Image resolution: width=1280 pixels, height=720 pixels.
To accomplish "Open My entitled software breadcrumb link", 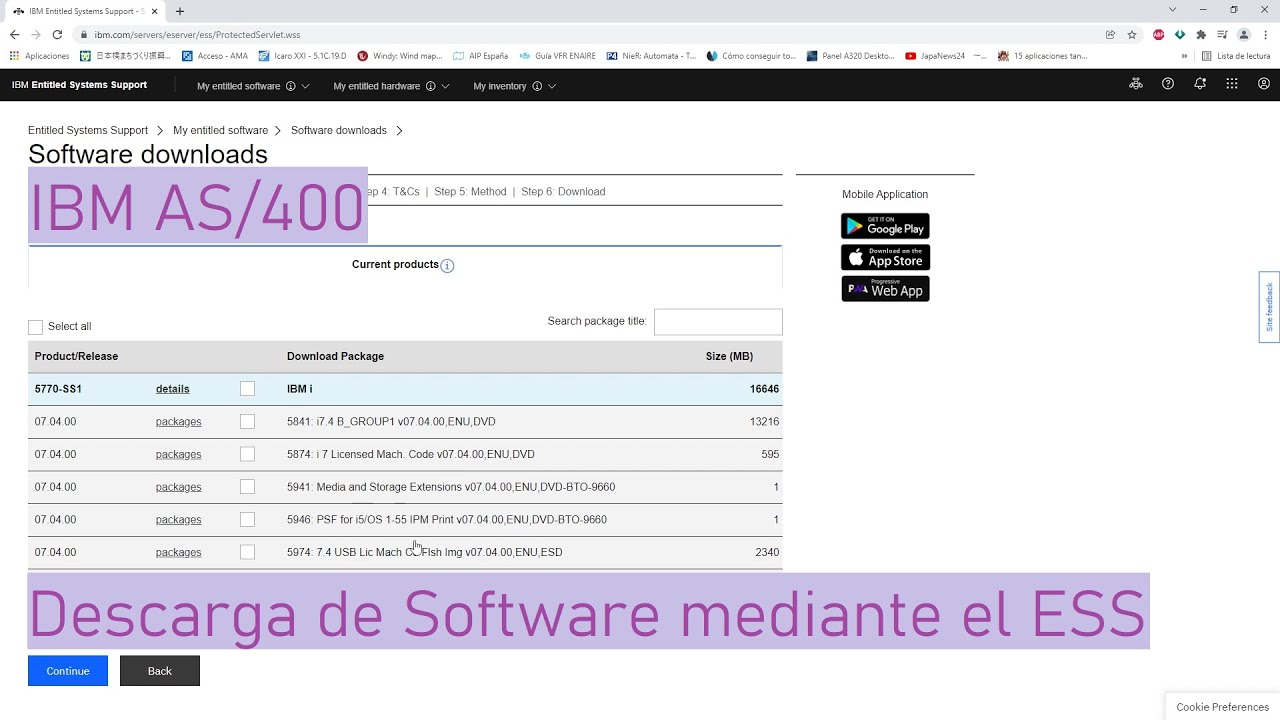I will pos(220,131).
